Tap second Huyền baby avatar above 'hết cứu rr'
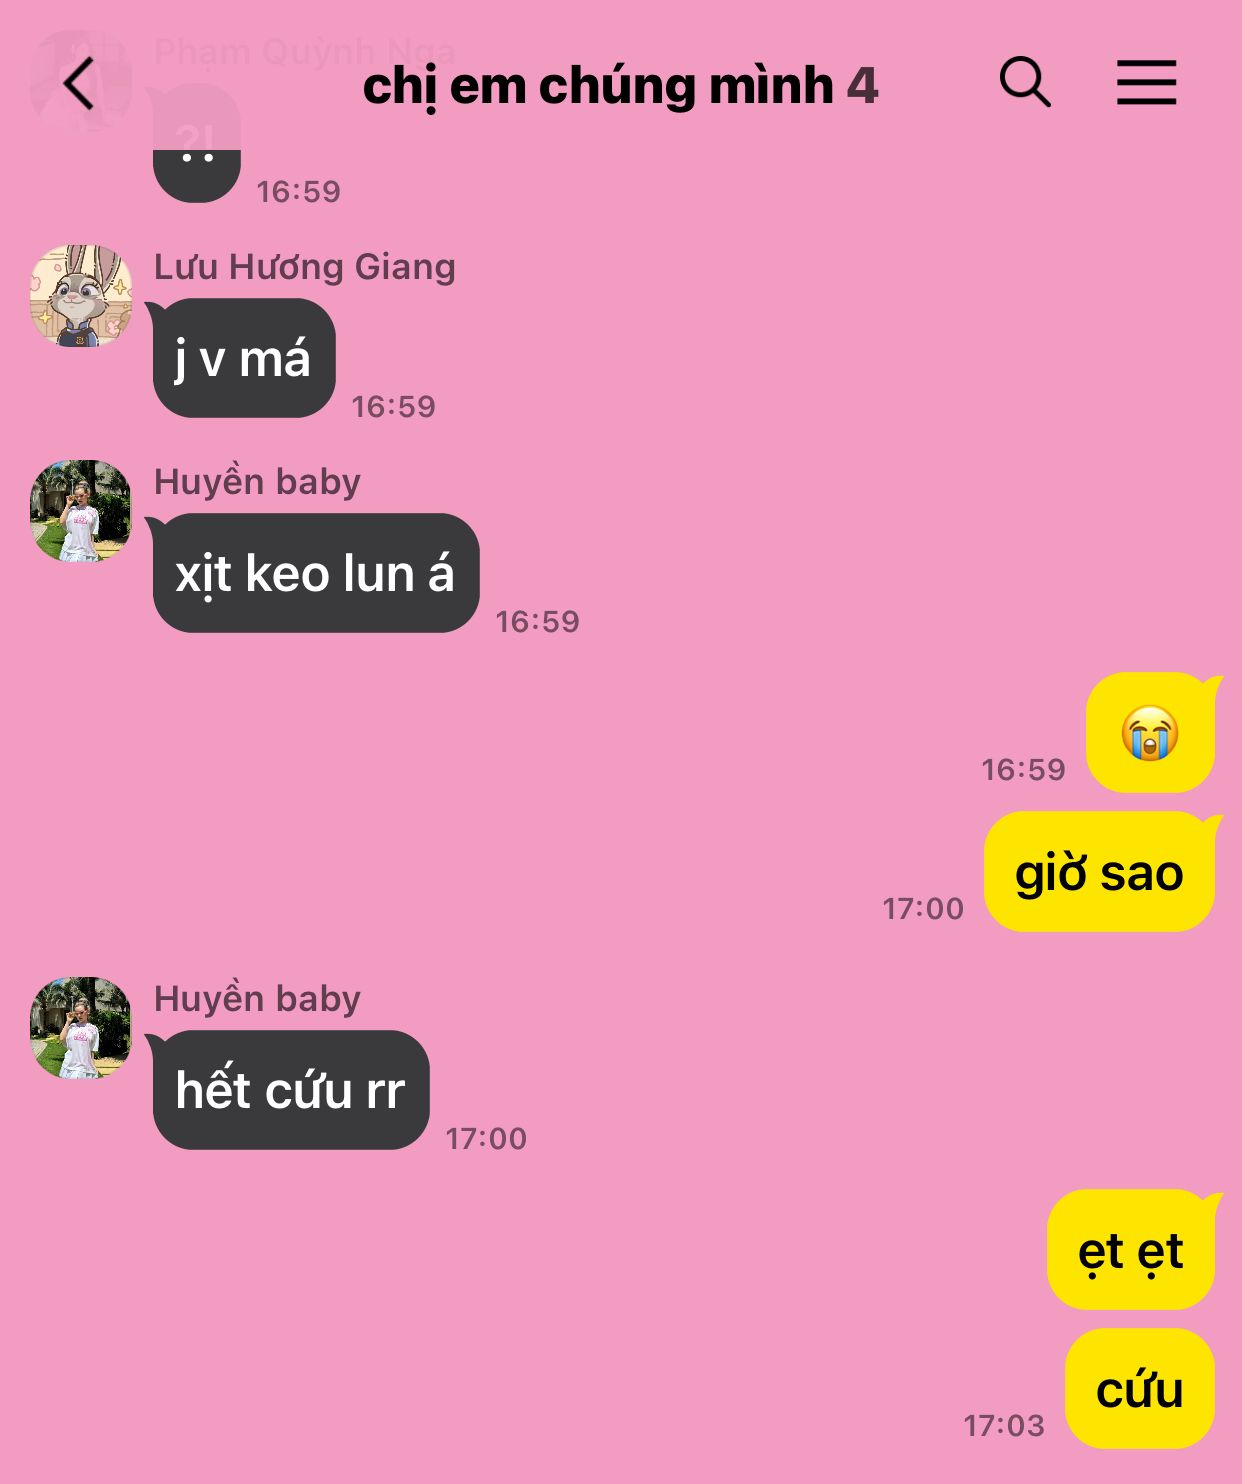This screenshot has width=1242, height=1484. click(81, 1028)
